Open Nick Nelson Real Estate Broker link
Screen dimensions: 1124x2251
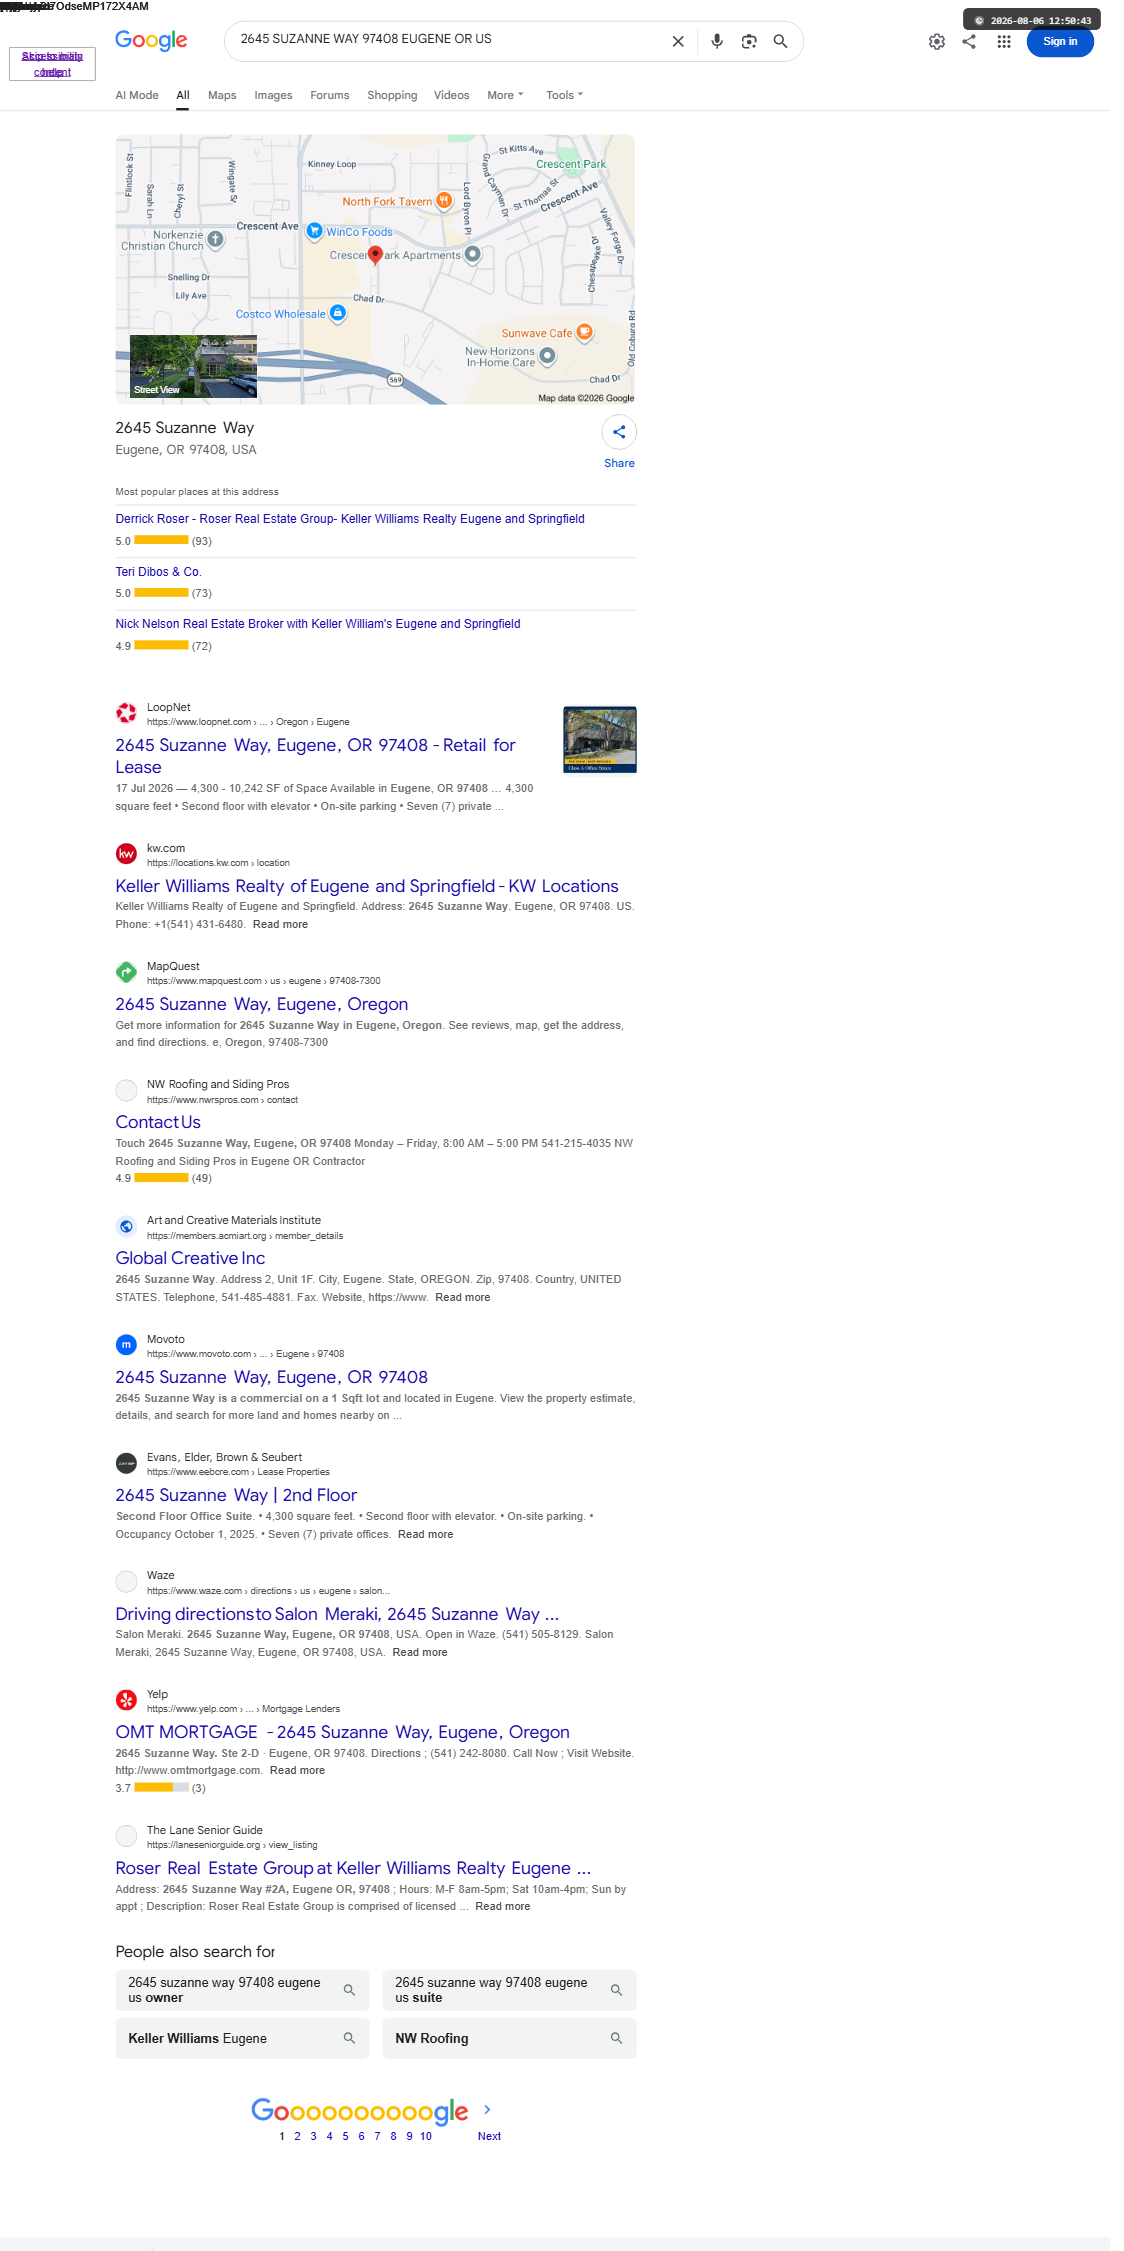(x=318, y=624)
